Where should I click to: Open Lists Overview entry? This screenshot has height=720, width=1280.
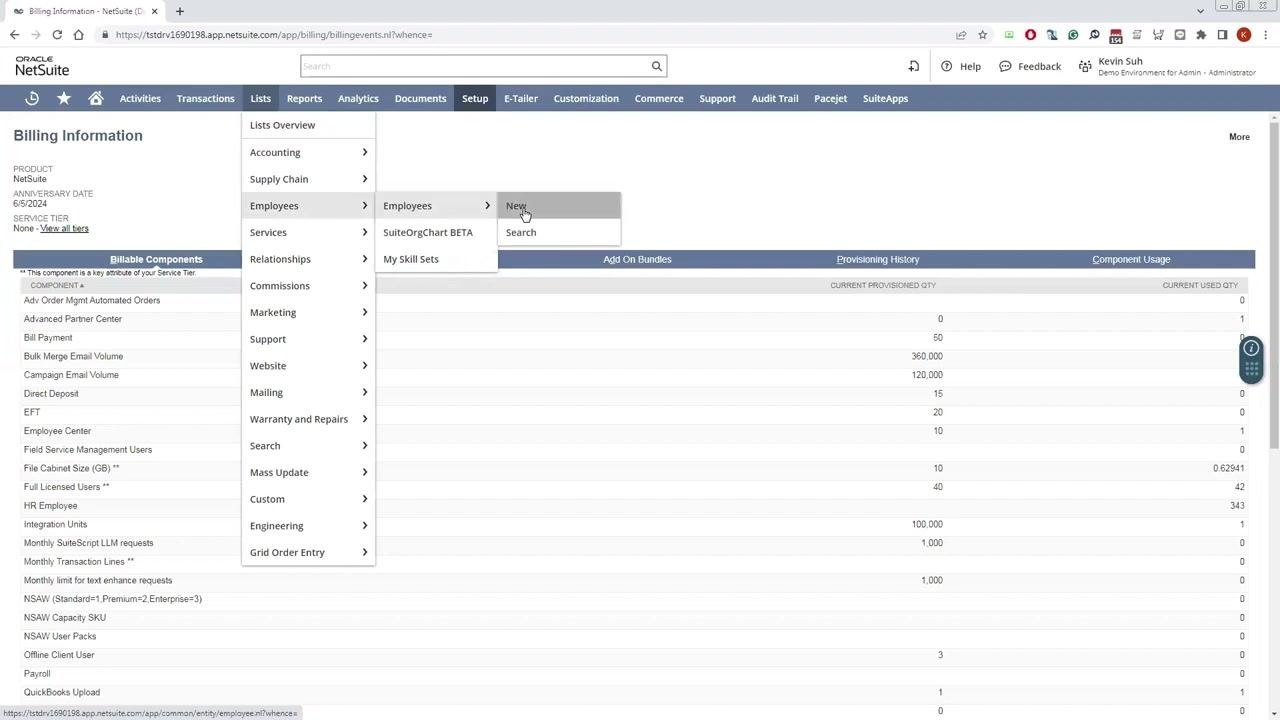pyautogui.click(x=308, y=125)
